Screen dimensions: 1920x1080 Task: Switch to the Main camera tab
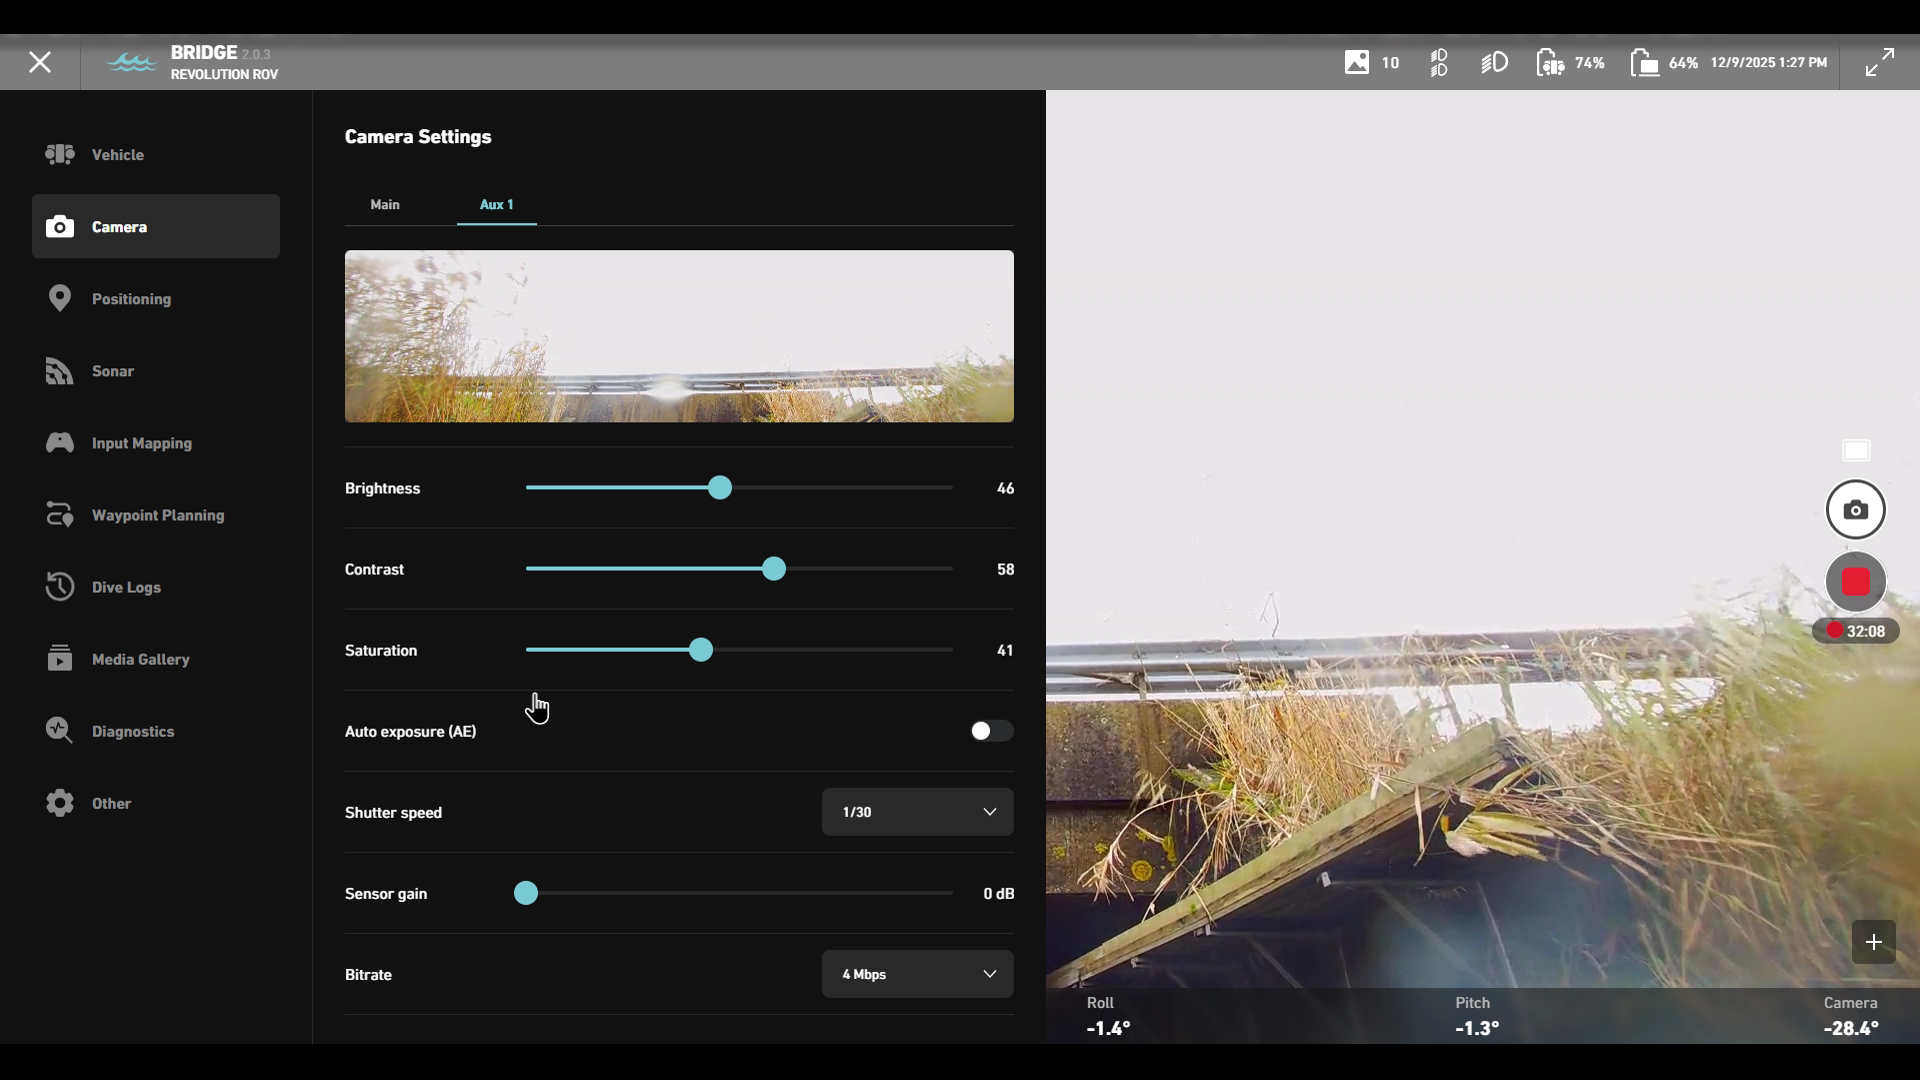pos(385,204)
